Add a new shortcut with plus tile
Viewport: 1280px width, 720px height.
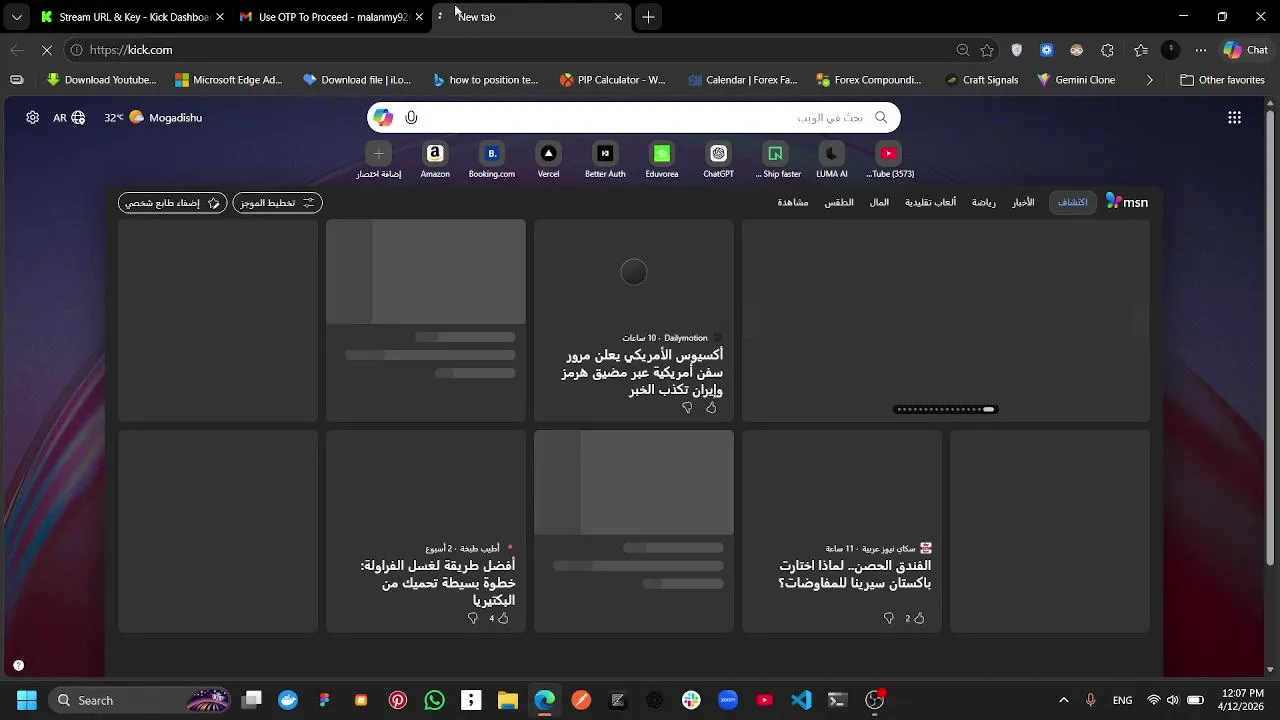(378, 160)
